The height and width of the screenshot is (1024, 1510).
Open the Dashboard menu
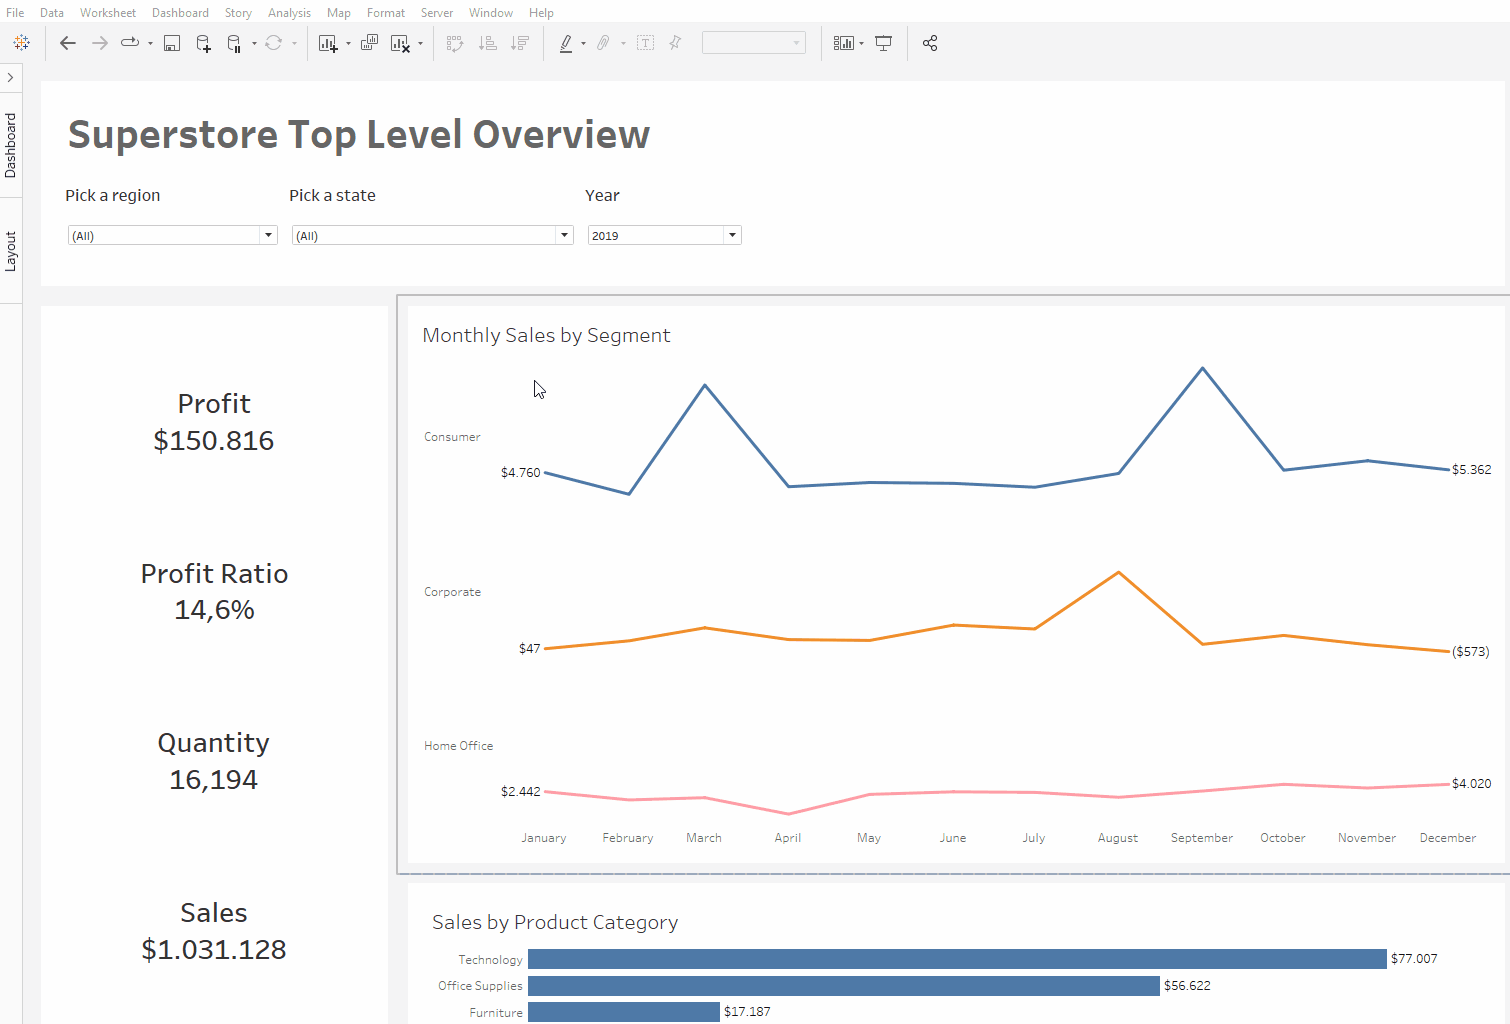click(x=180, y=13)
